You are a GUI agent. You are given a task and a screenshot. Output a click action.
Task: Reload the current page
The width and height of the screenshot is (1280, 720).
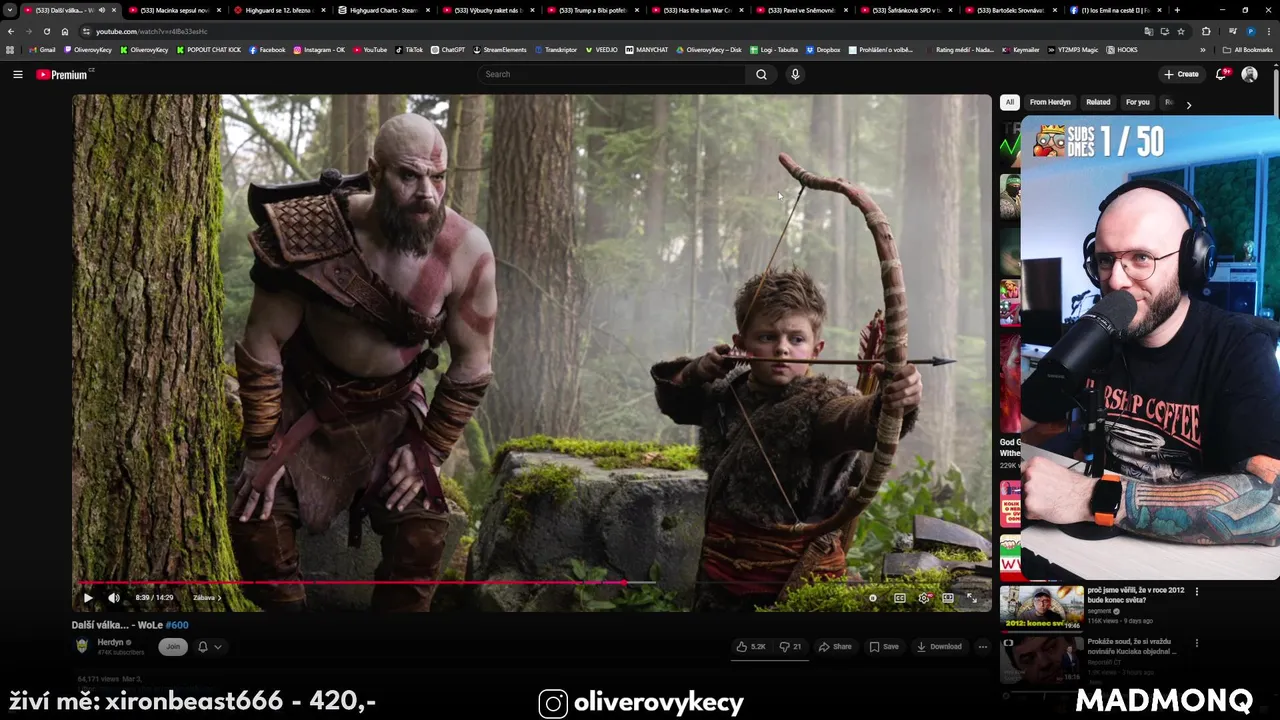point(46,31)
